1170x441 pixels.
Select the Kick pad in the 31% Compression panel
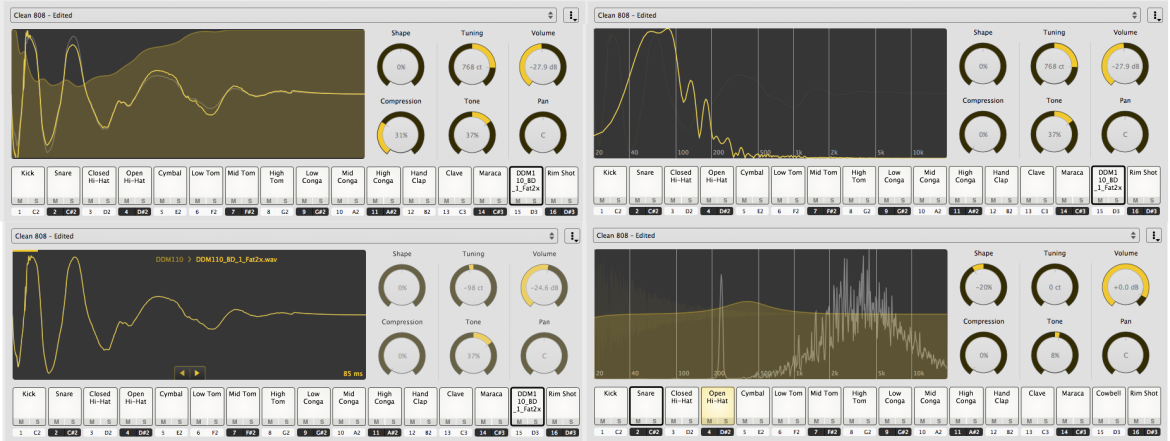point(28,185)
